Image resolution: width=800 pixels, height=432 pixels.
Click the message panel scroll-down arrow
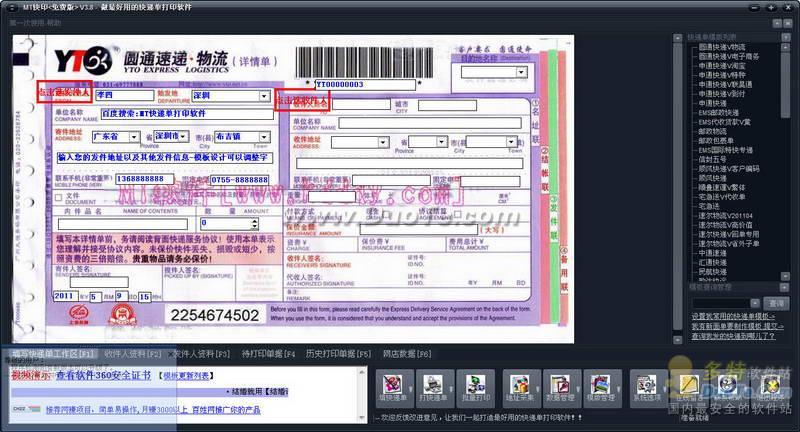point(362,417)
